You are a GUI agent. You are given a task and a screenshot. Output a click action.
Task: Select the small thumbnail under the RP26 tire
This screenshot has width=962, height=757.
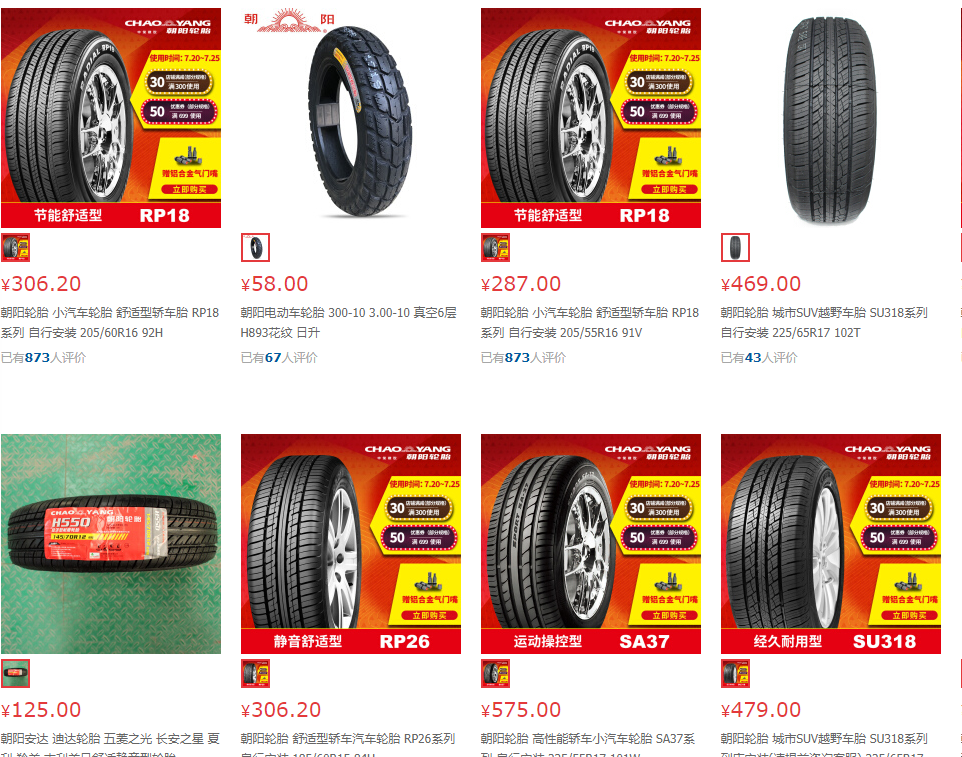(x=255, y=674)
